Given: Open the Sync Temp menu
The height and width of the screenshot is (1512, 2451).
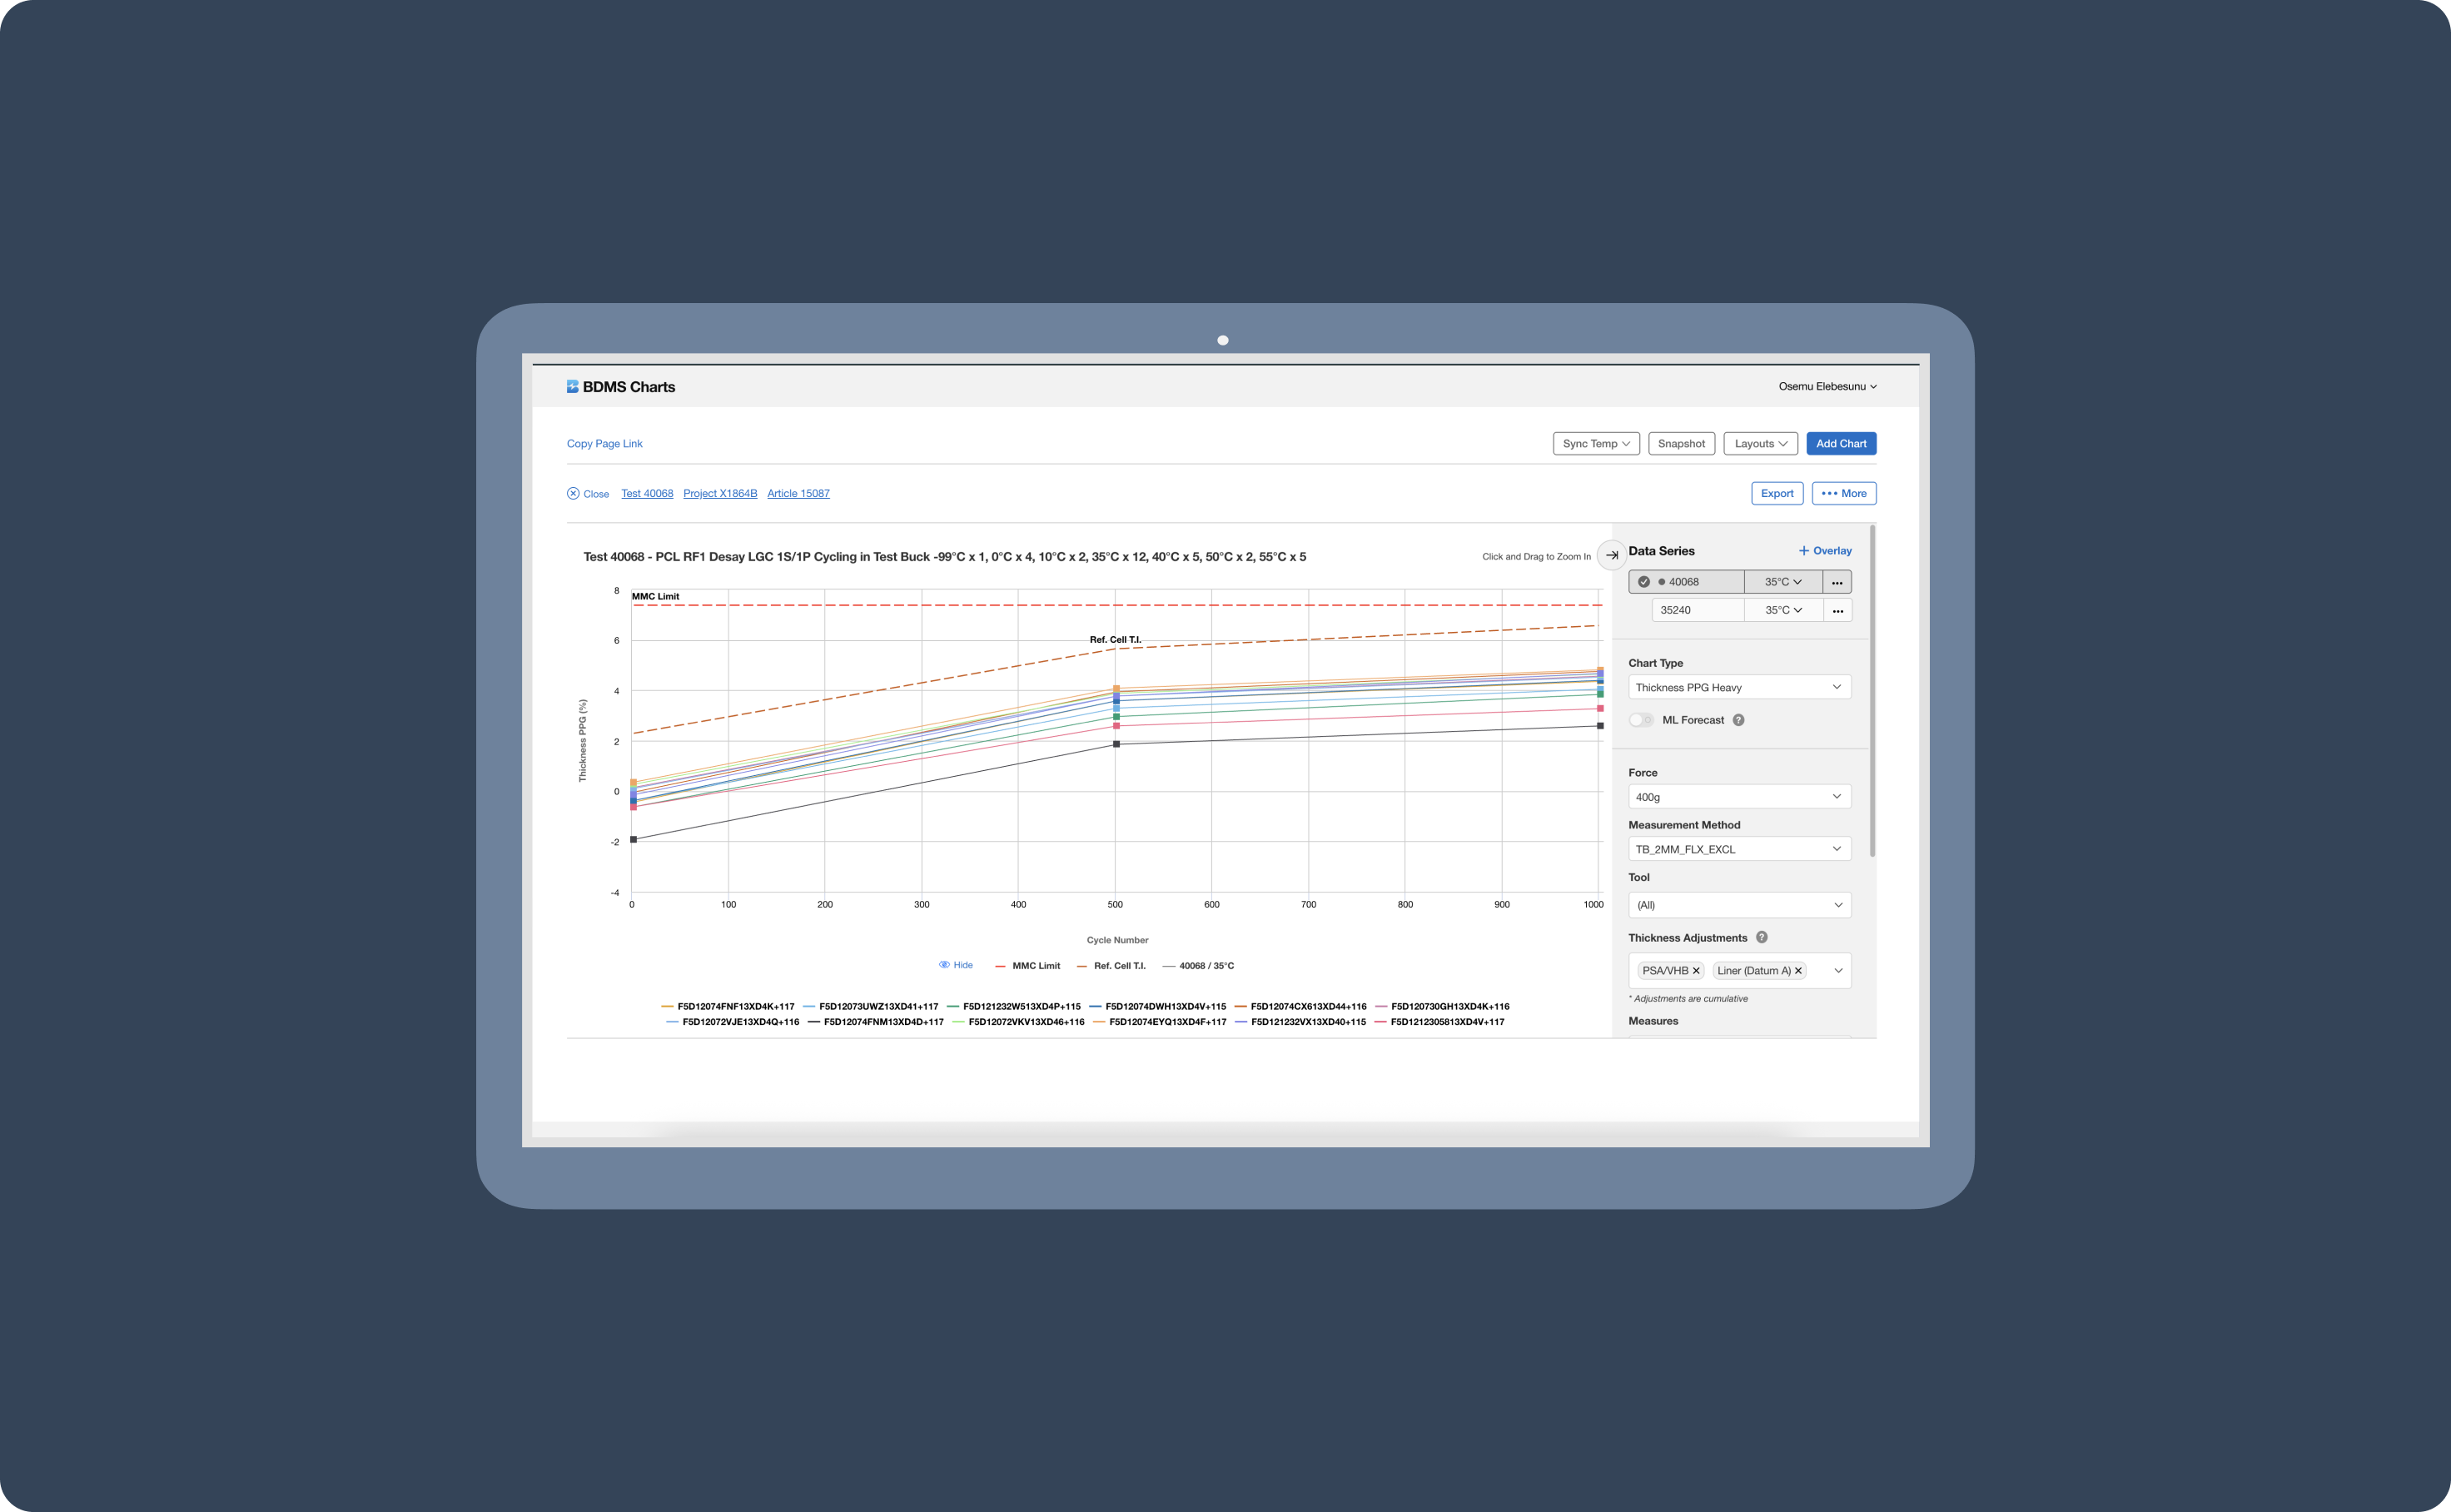Looking at the screenshot, I should (1595, 444).
